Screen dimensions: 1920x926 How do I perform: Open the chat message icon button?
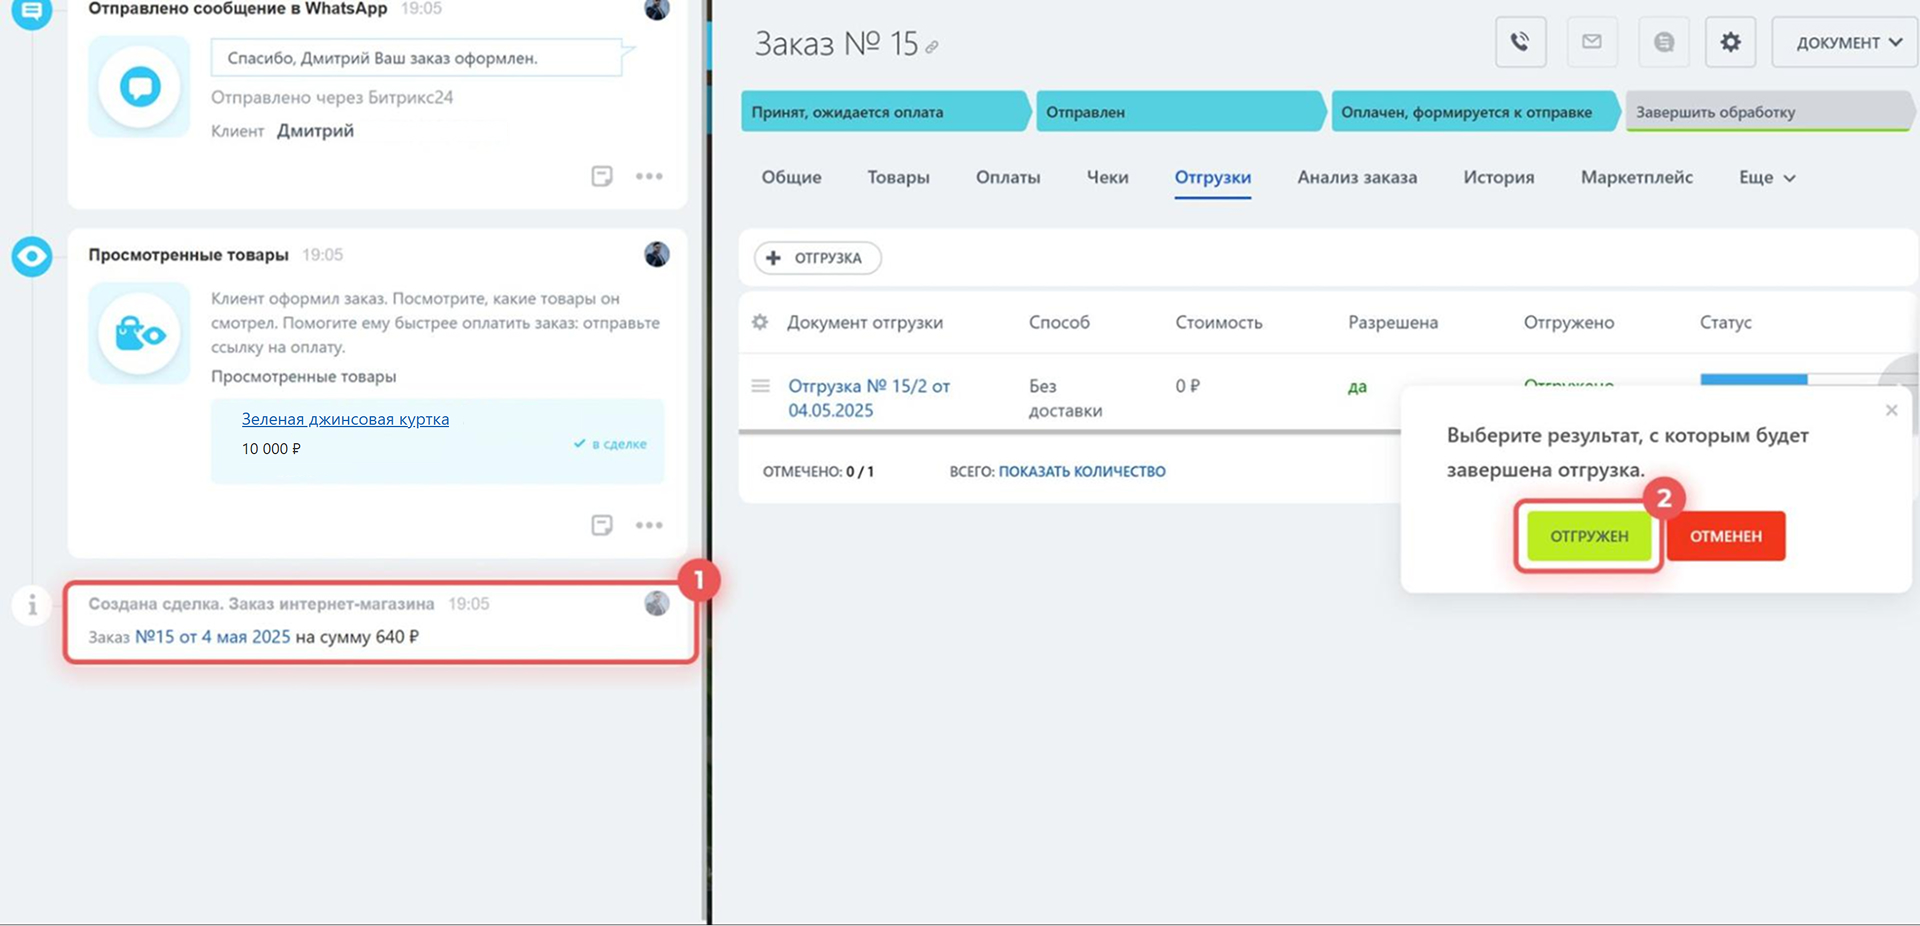coord(1664,42)
